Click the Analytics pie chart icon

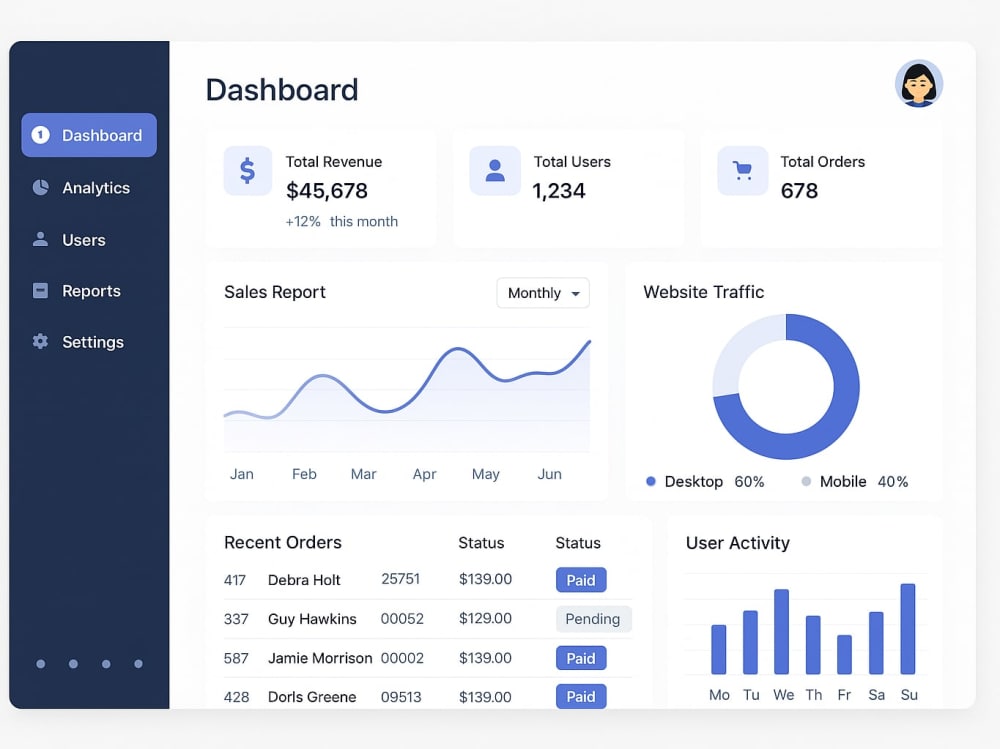tap(40, 187)
